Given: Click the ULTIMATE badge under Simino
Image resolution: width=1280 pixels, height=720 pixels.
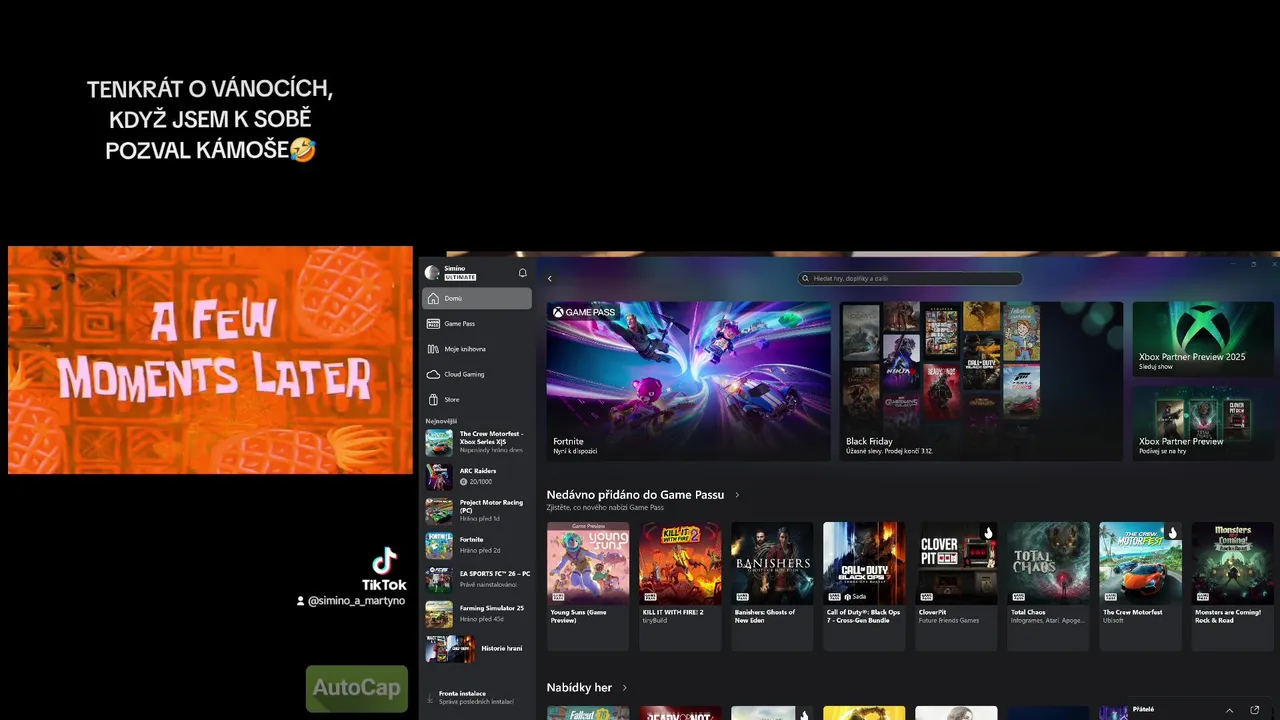Looking at the screenshot, I should pos(460,277).
